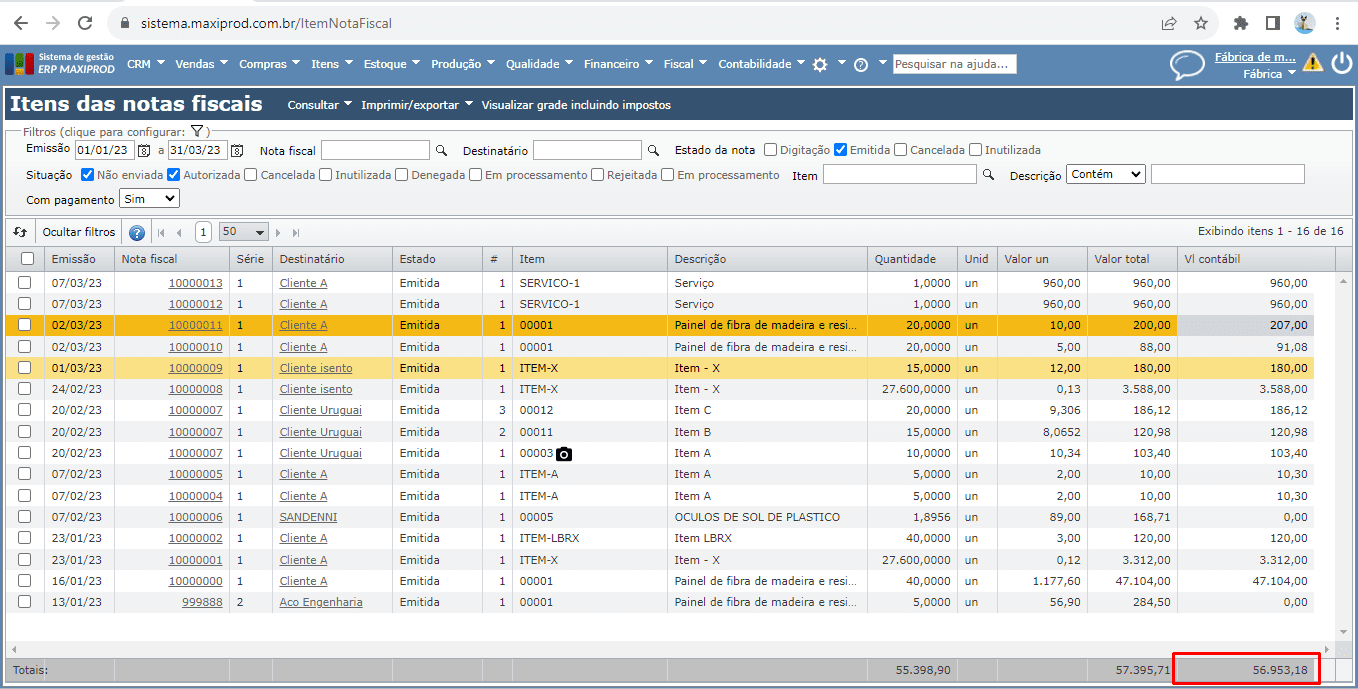Image resolution: width=1358 pixels, height=689 pixels.
Task: Open the Financeiro menu
Action: point(618,64)
